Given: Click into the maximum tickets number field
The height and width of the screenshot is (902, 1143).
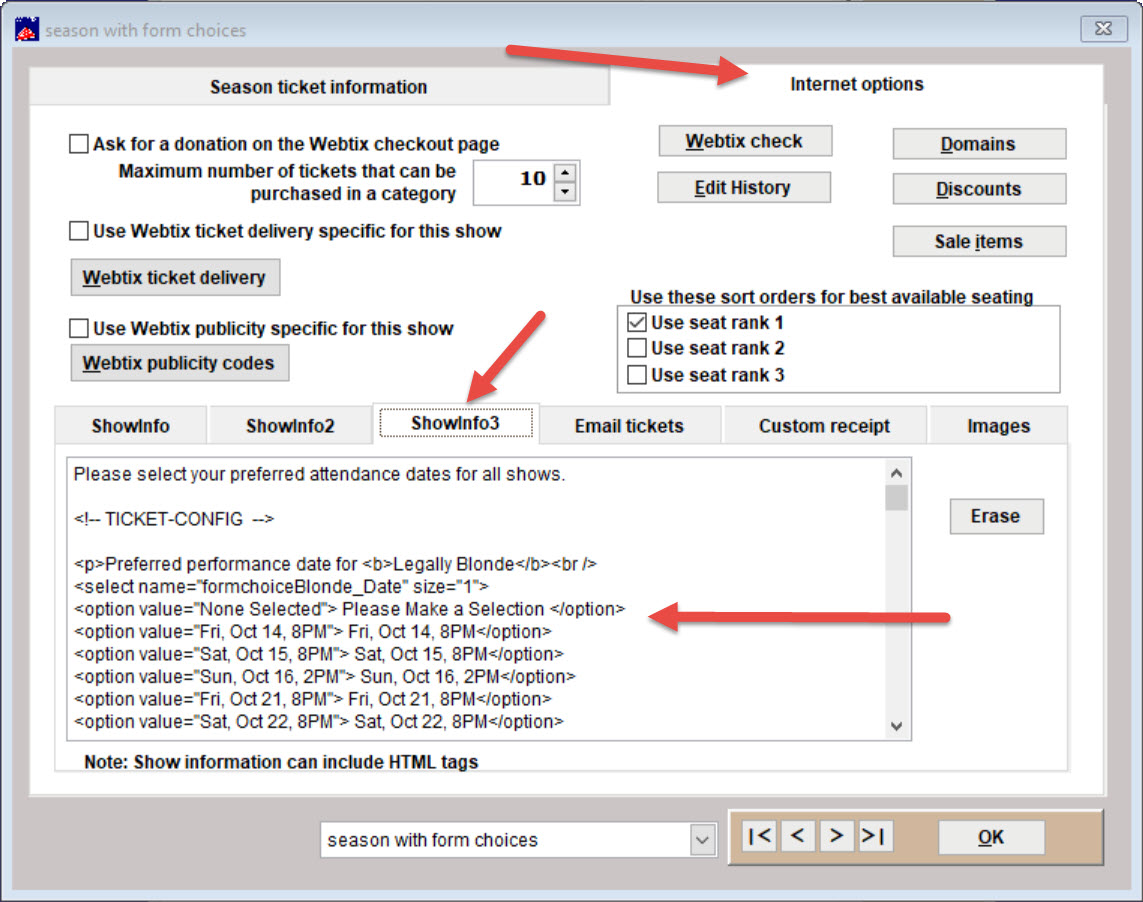Looking at the screenshot, I should coord(513,182).
